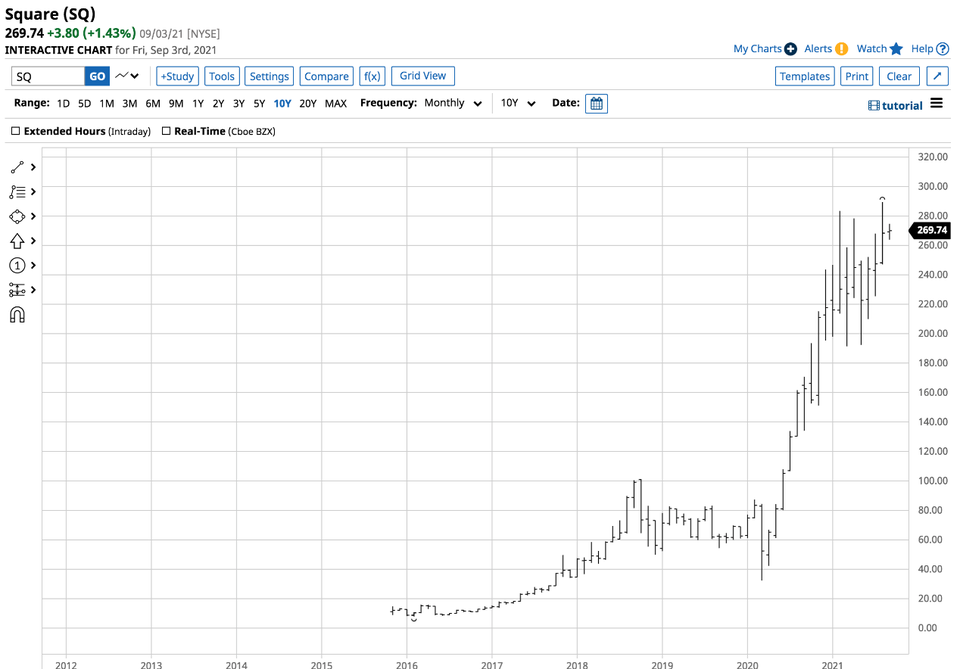Expand the numbered label submenu chevron

click(33, 266)
